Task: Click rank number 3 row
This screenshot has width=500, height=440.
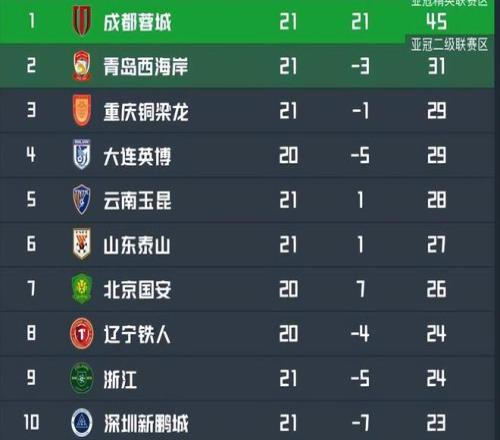Action: [x=247, y=110]
